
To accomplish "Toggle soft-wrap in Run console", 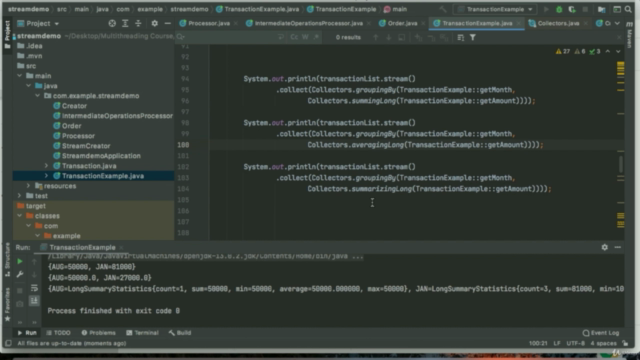I will [34, 288].
